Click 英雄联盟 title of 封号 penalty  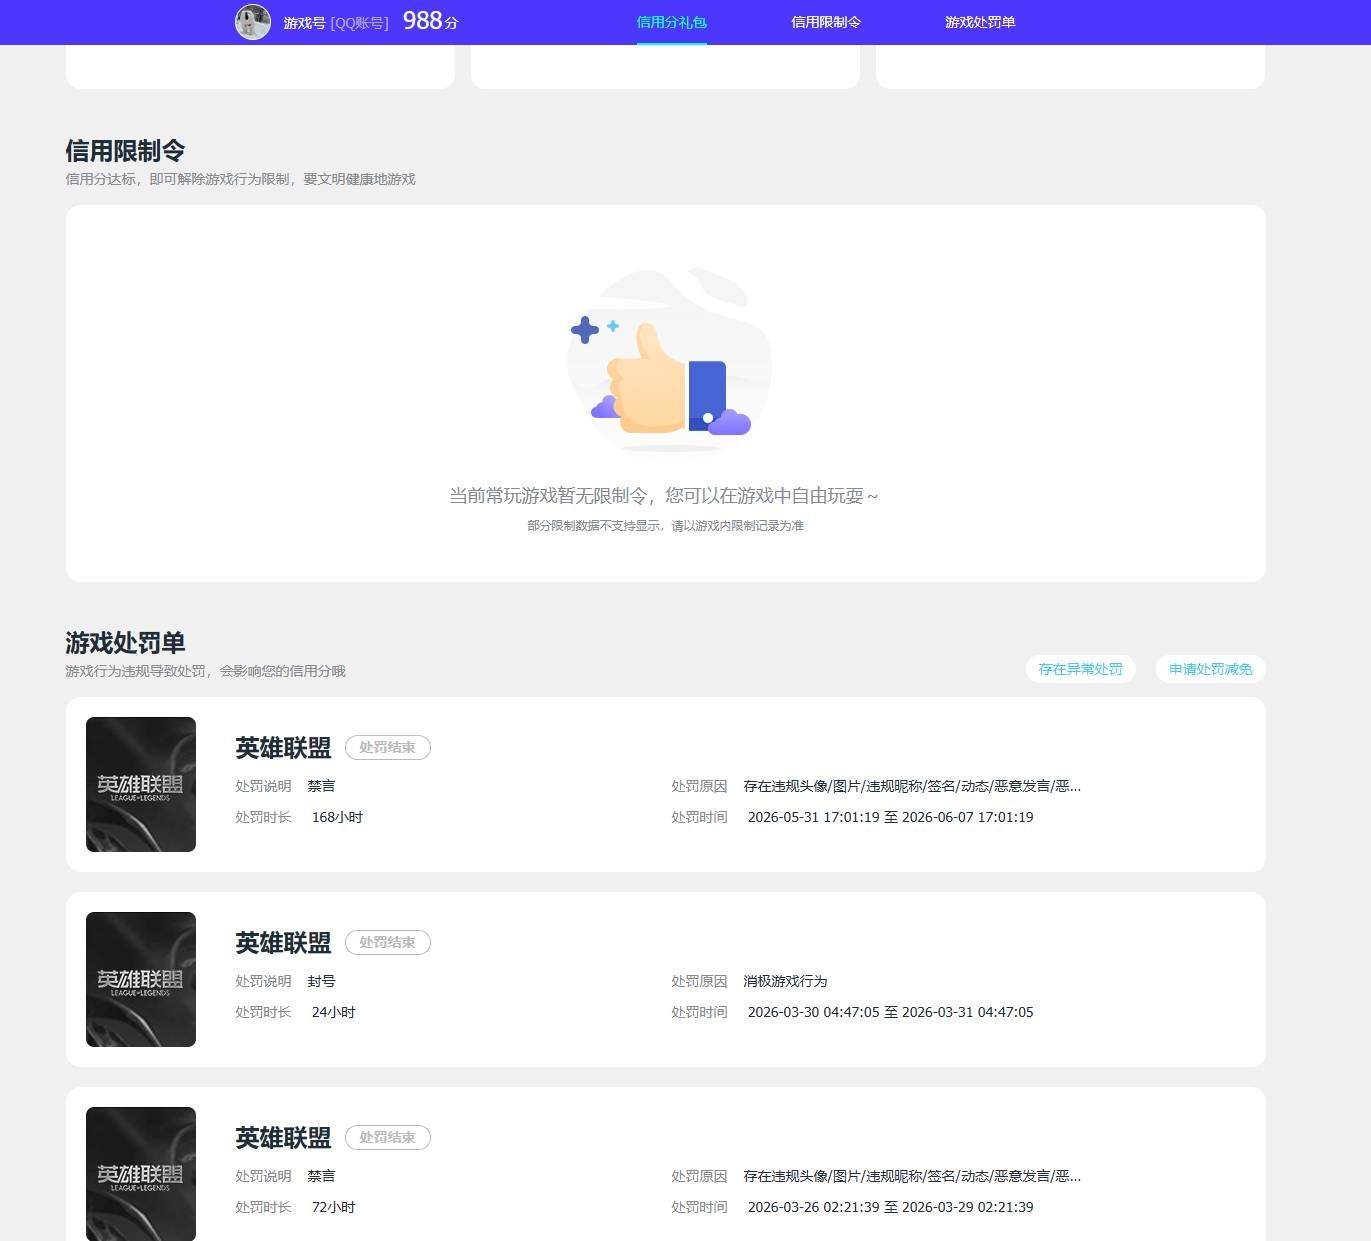(x=283, y=943)
